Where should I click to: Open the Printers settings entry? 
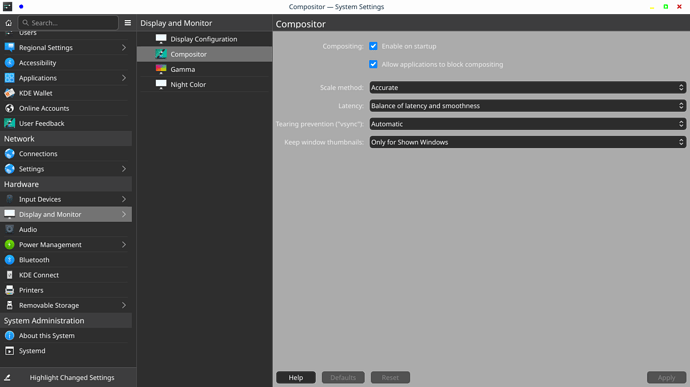66,290
